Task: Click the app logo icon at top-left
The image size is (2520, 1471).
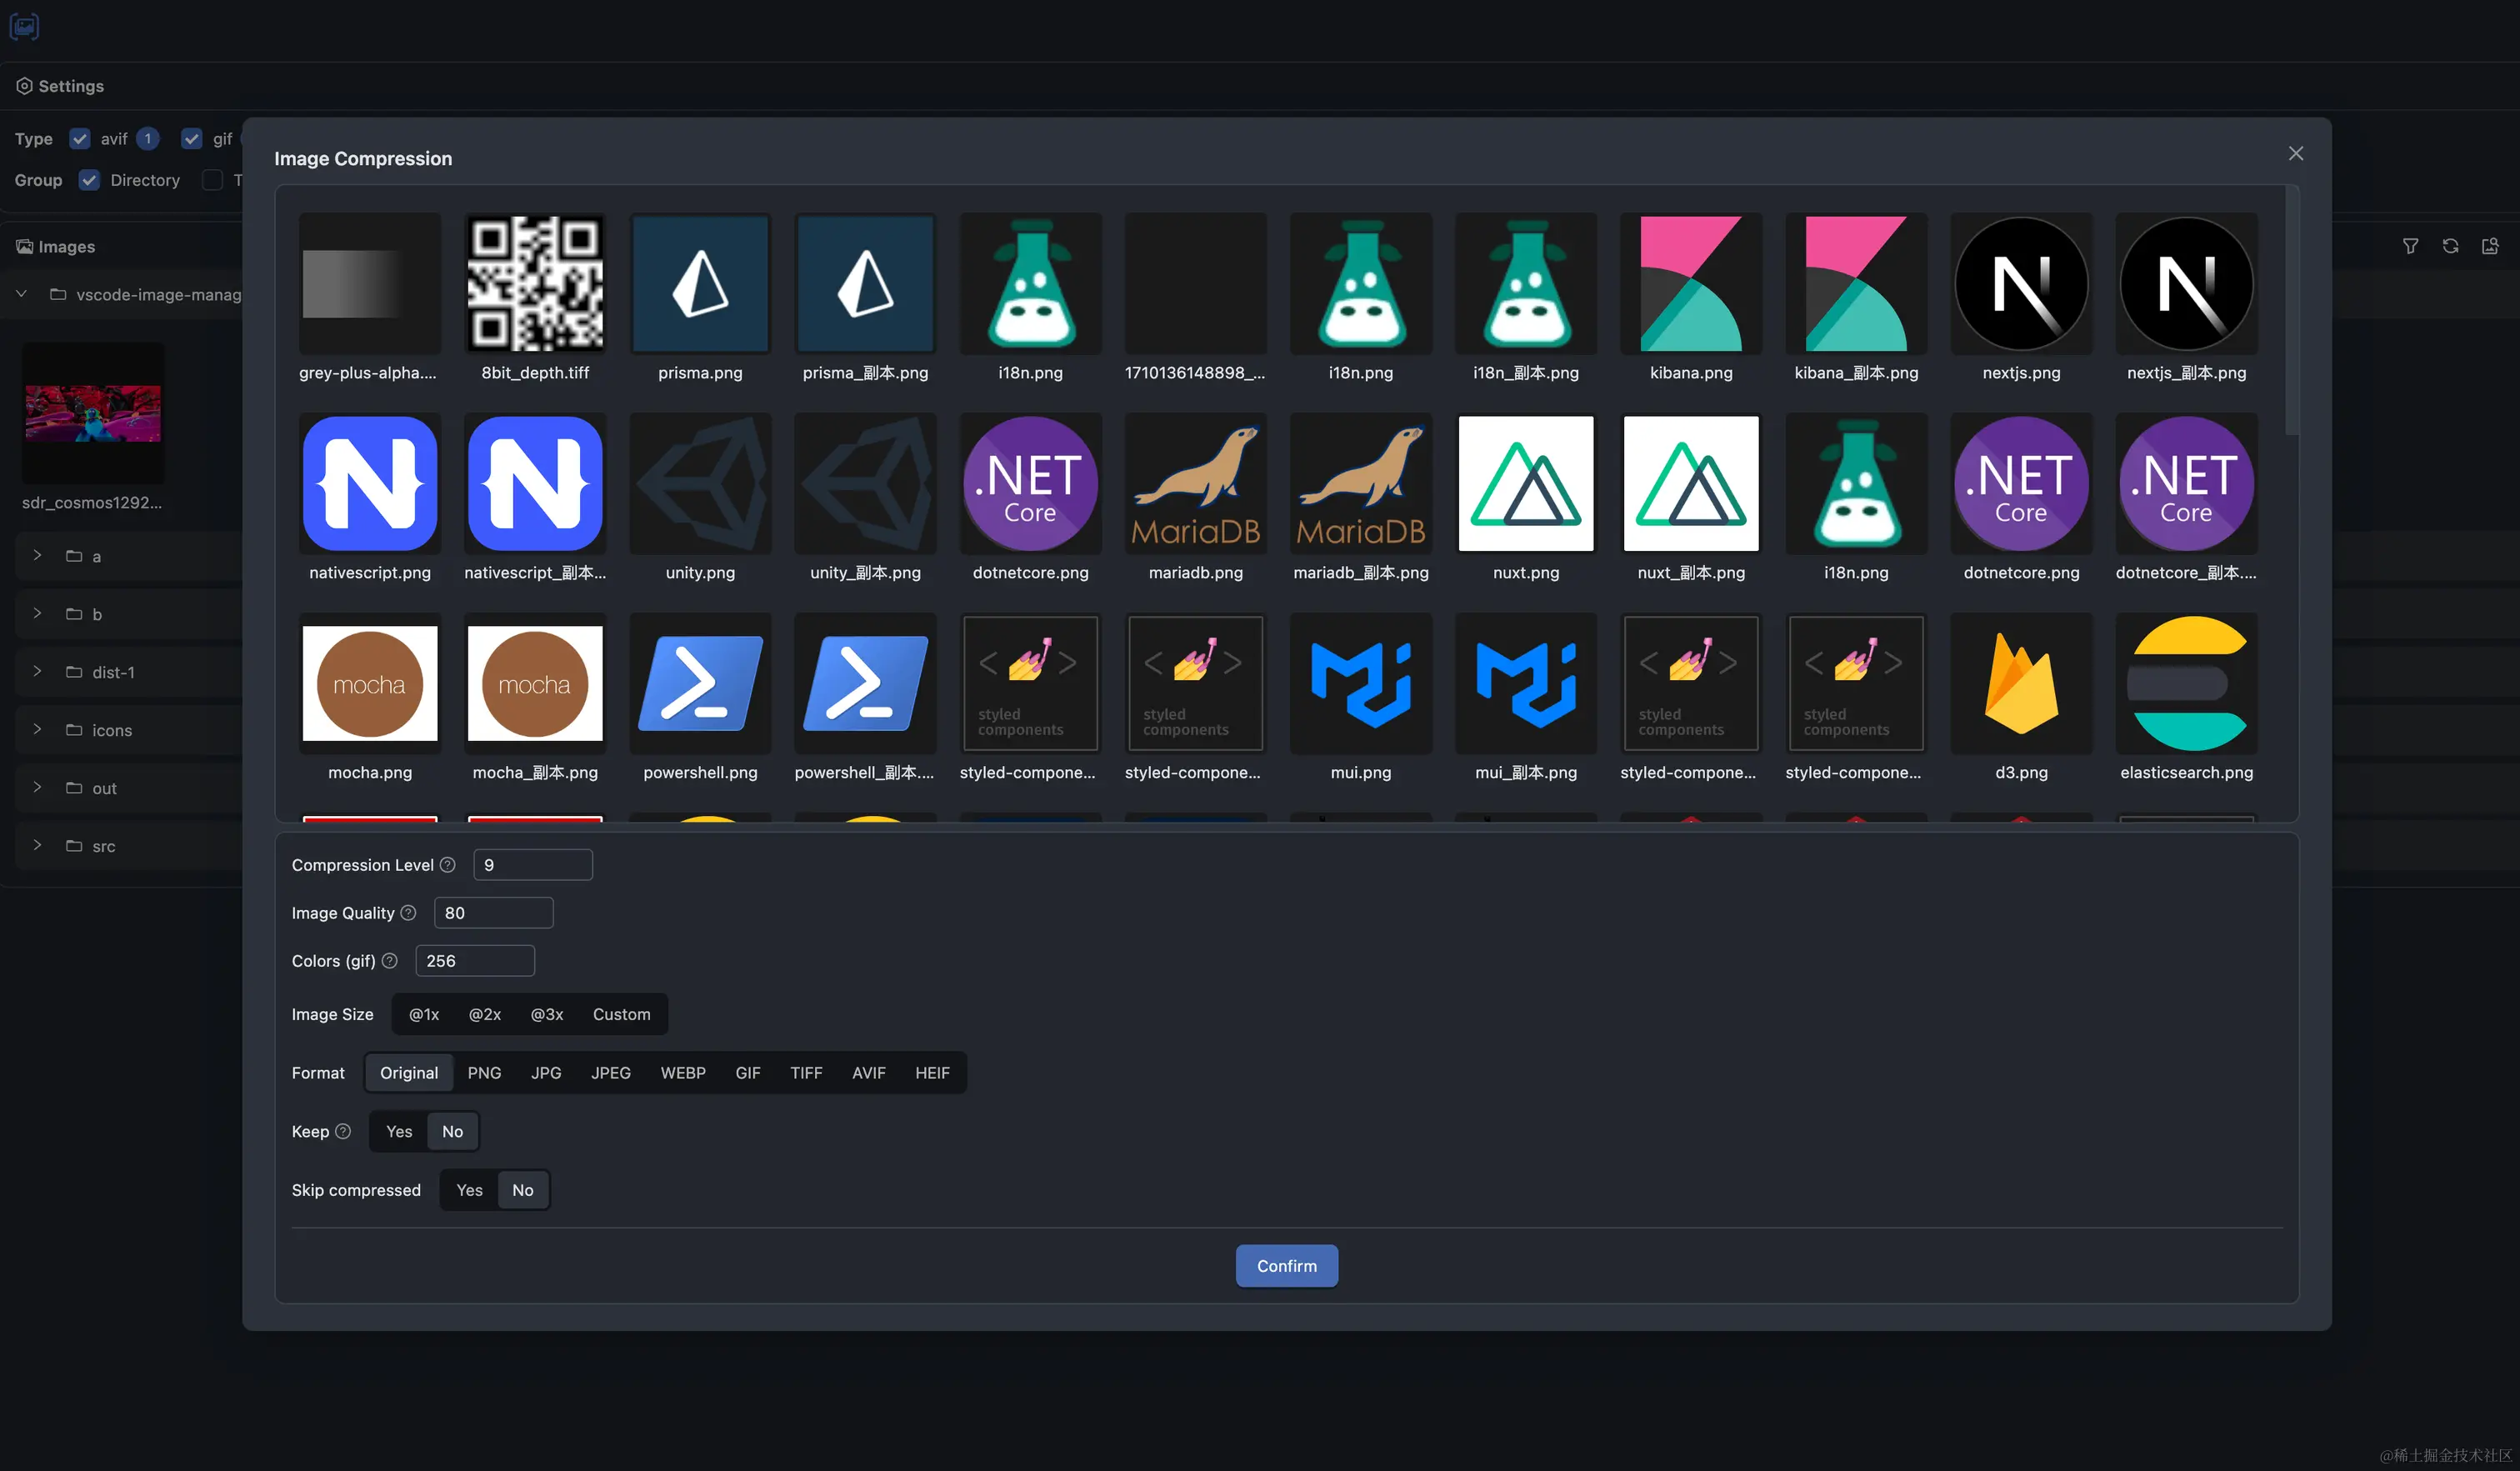Action: (24, 26)
